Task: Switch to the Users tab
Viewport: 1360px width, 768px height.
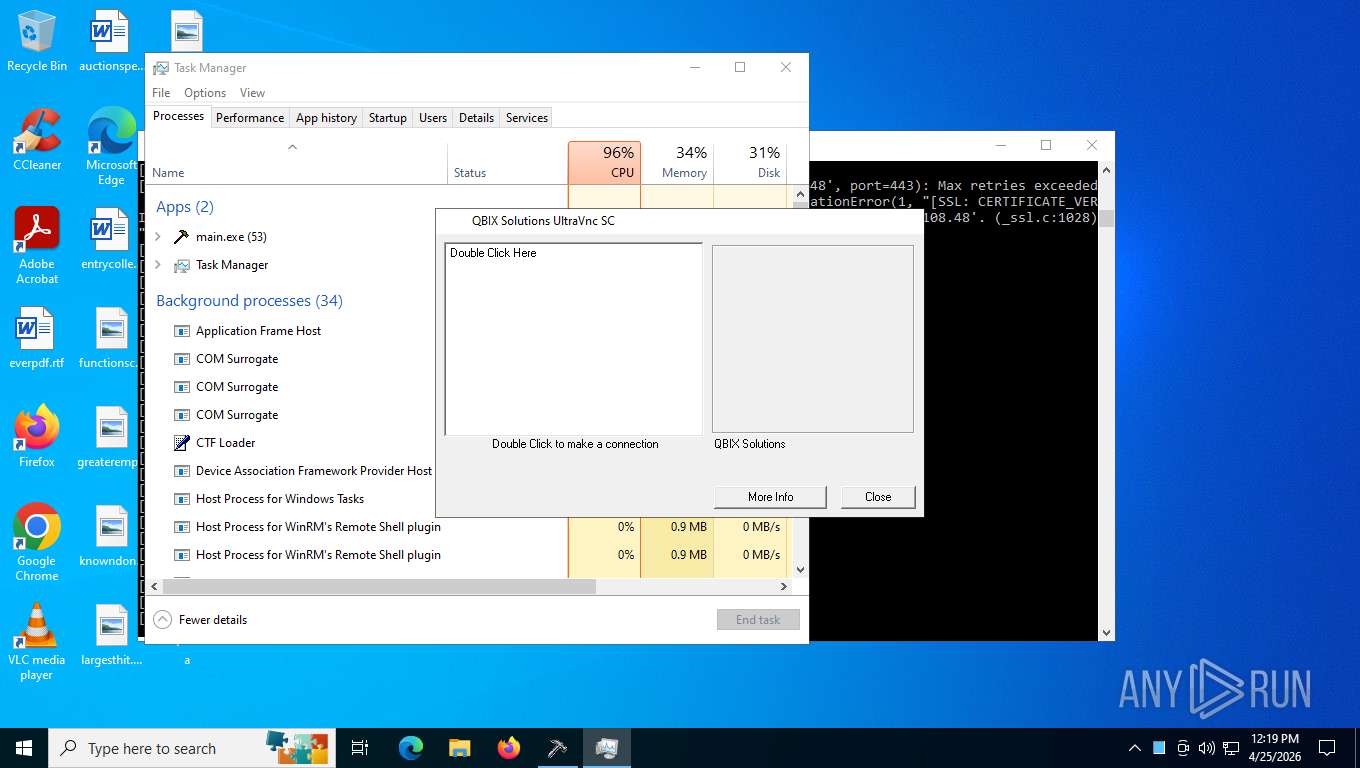Action: pyautogui.click(x=433, y=118)
